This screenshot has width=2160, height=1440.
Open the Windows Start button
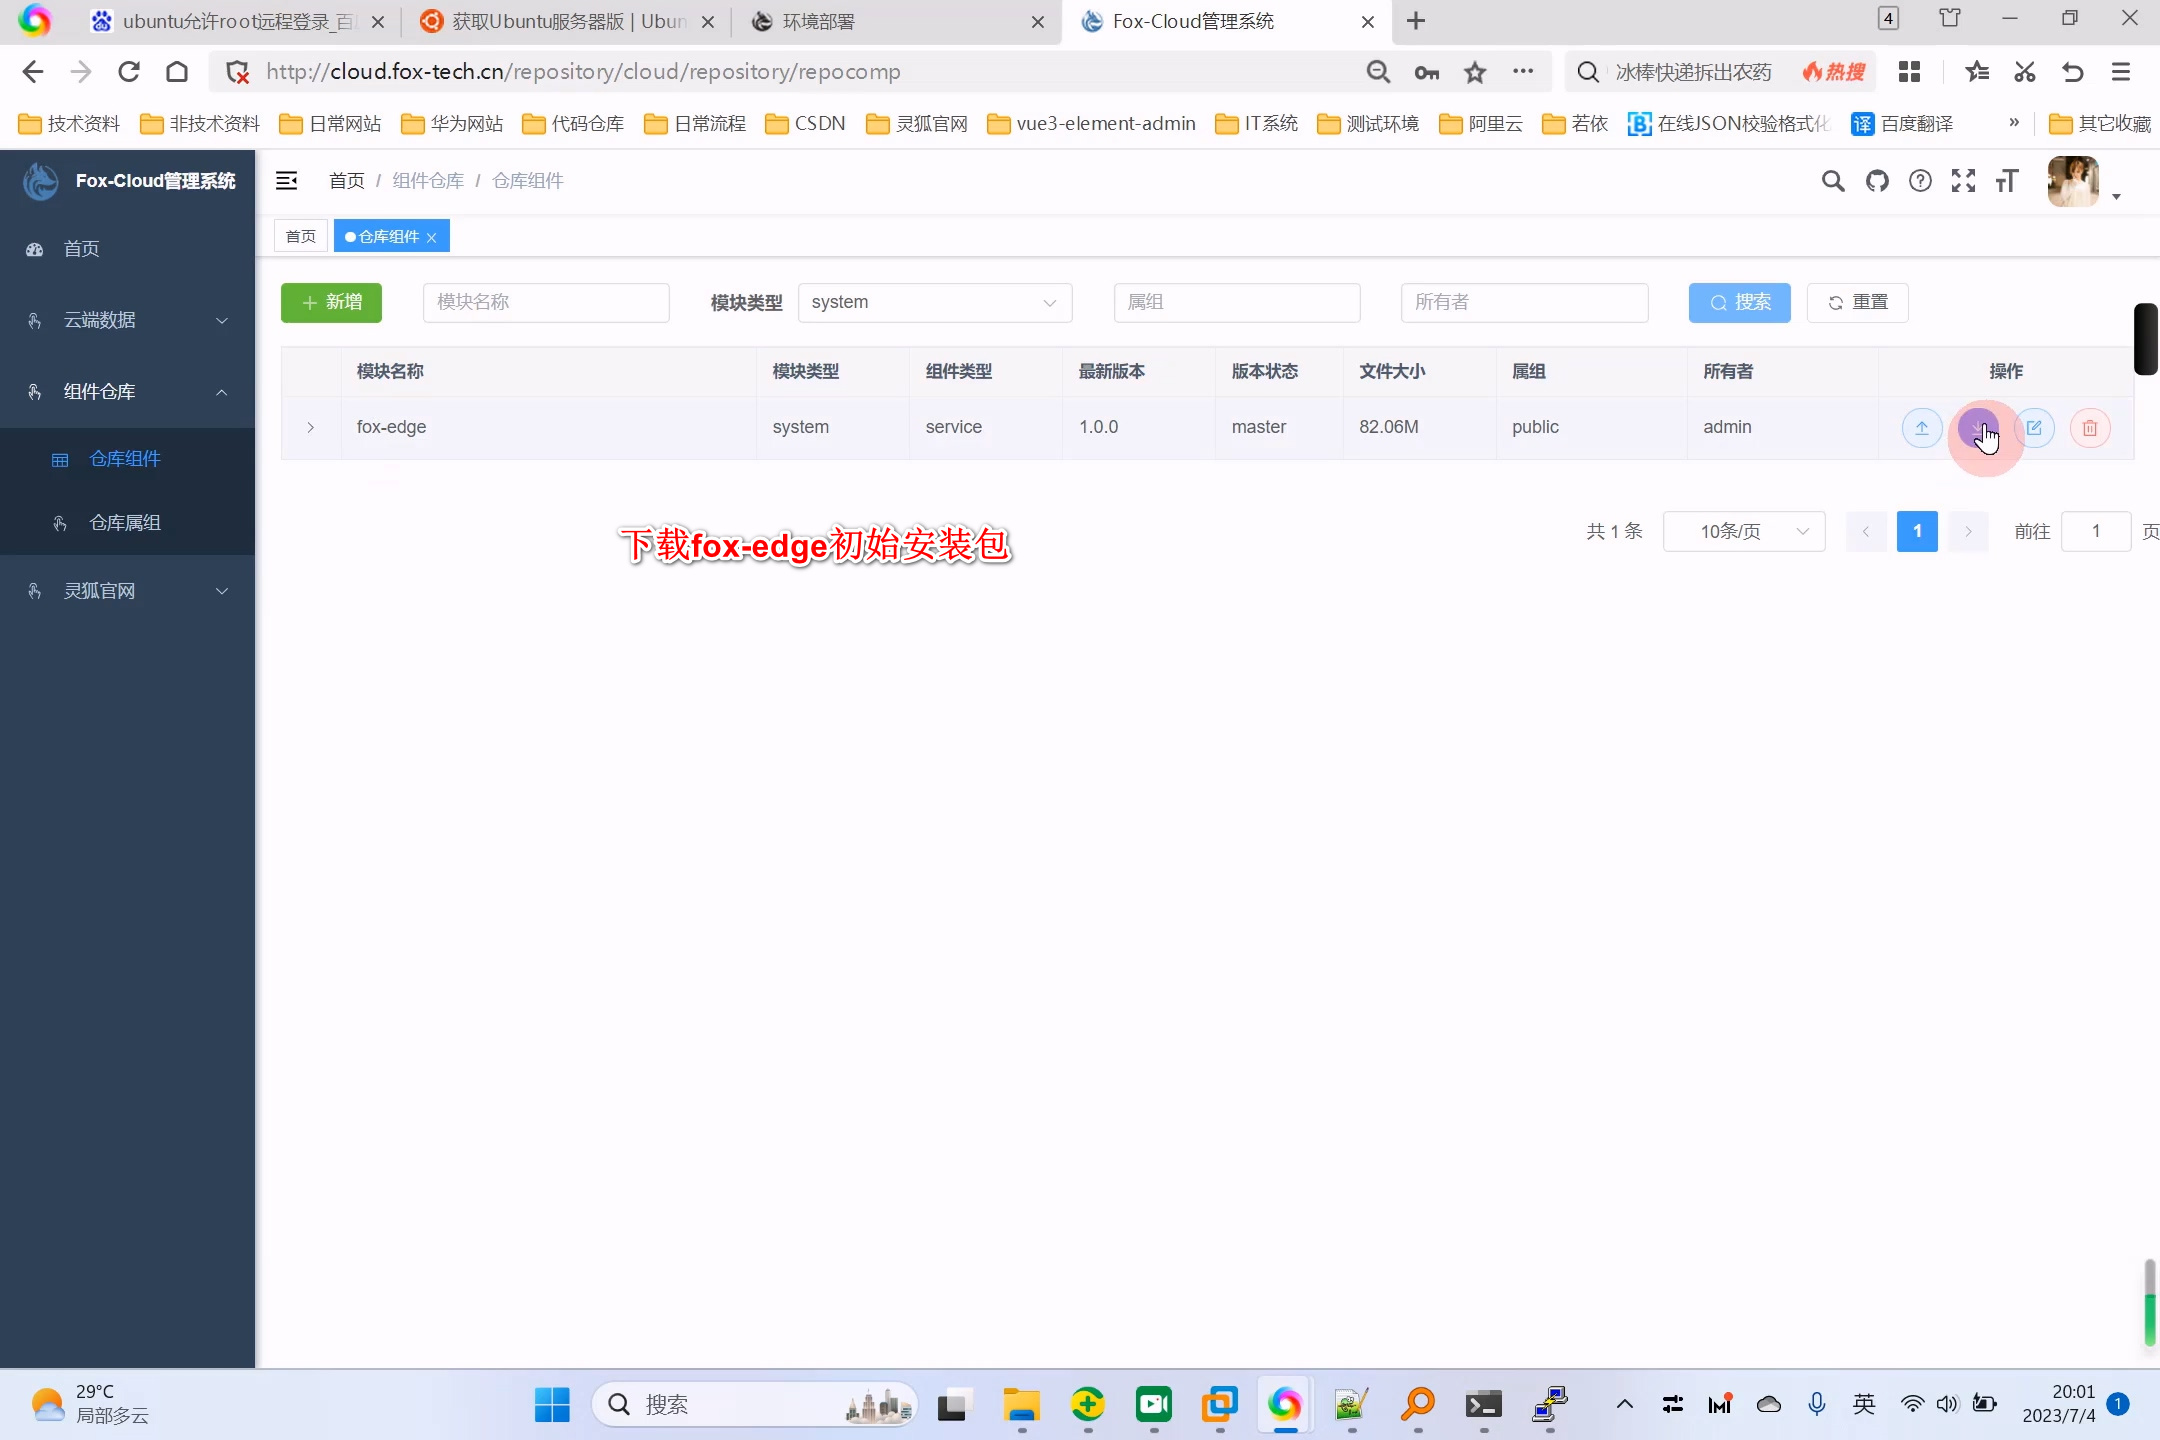click(552, 1405)
